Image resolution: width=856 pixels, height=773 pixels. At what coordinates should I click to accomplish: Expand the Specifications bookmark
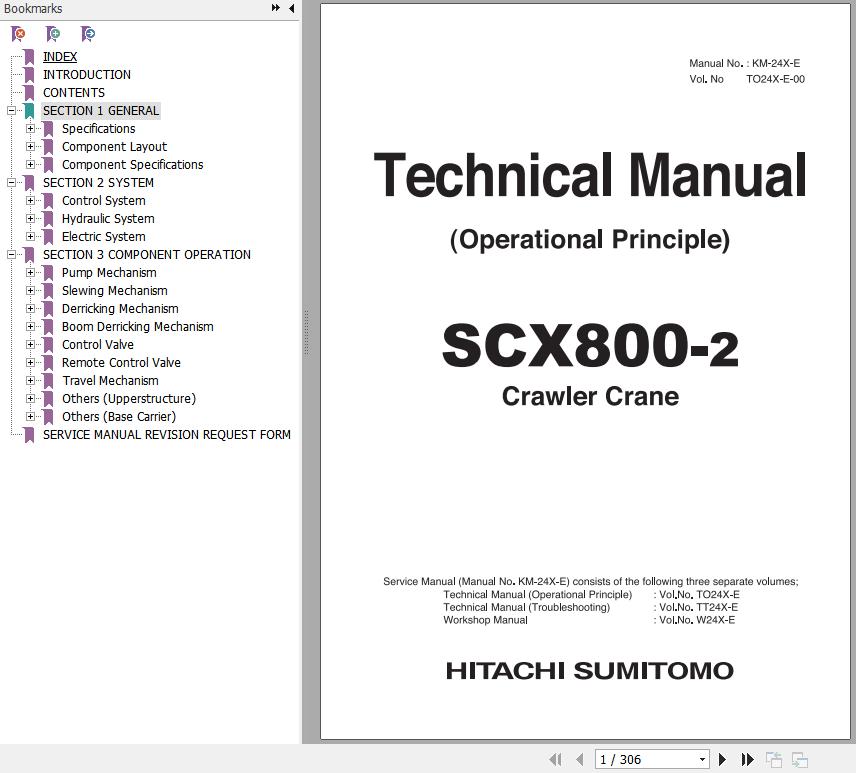click(31, 128)
